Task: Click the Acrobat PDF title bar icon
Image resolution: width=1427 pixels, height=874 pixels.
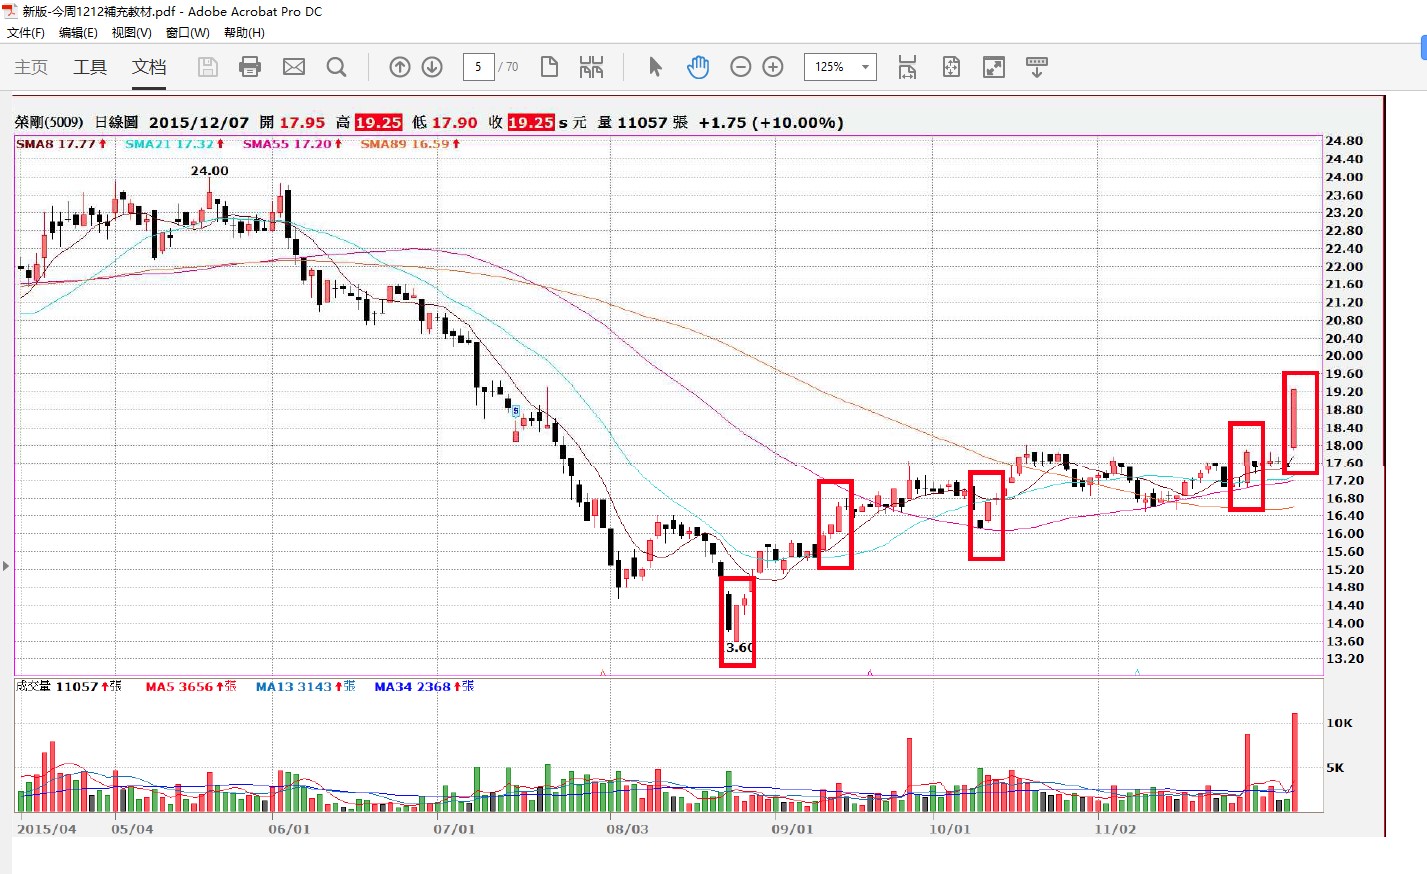Action: tap(10, 11)
